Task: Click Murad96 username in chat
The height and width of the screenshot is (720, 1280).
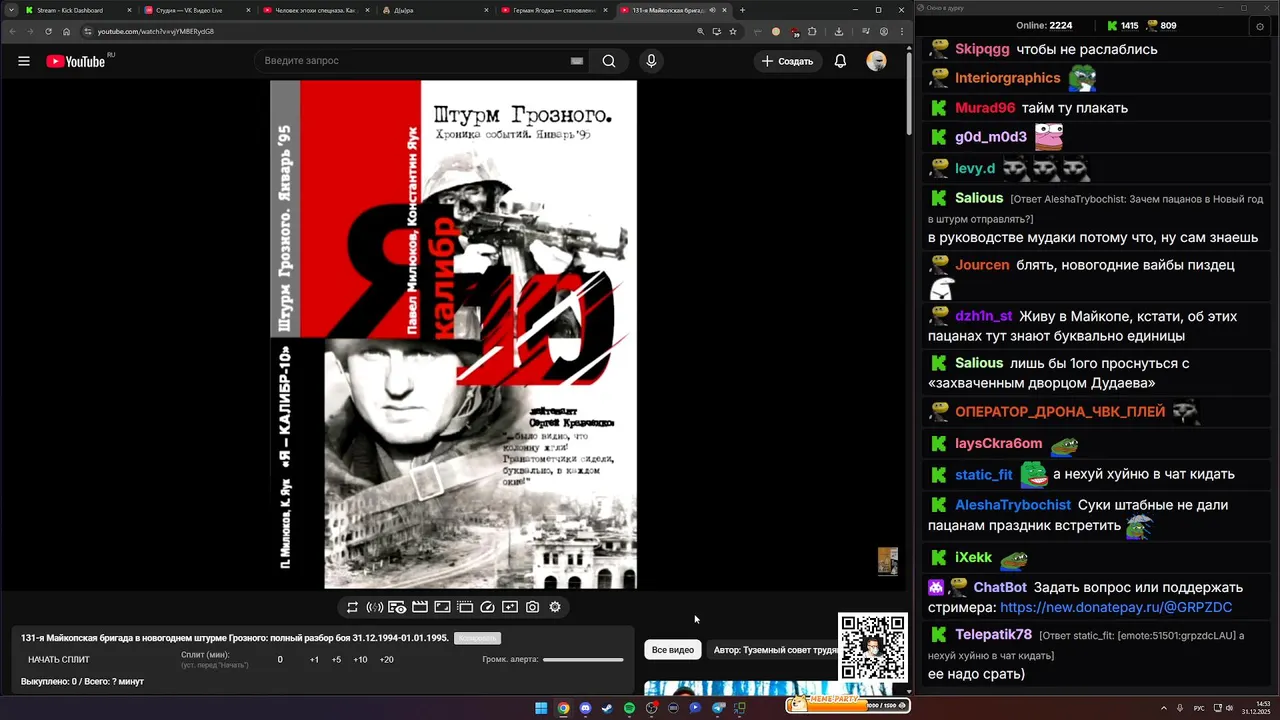Action: [985, 108]
